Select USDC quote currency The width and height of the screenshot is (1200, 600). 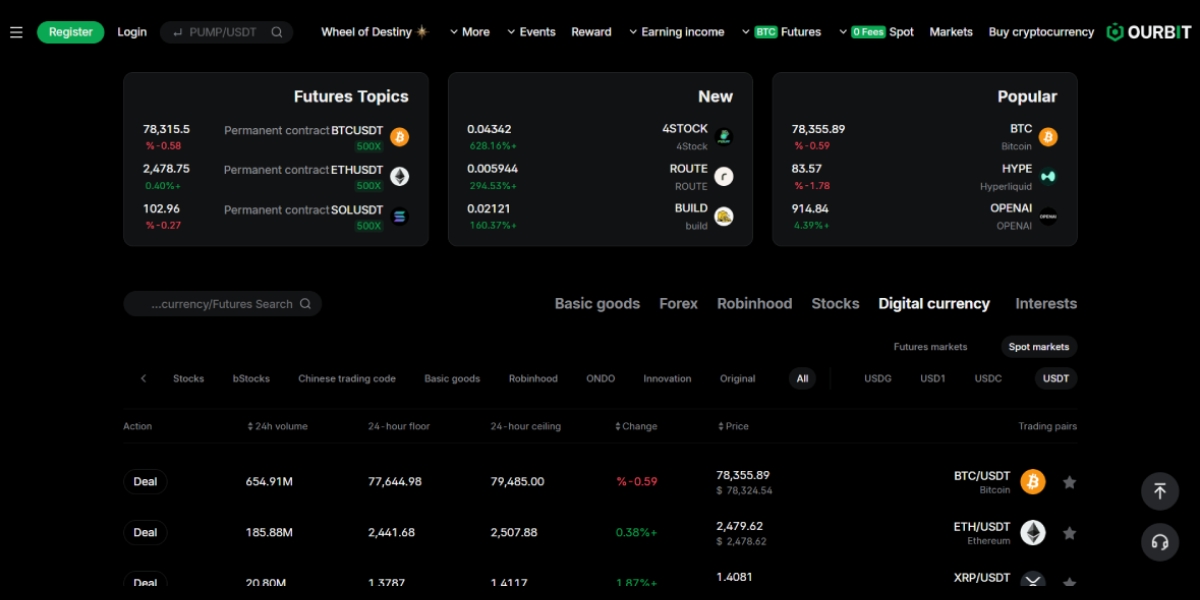(988, 379)
